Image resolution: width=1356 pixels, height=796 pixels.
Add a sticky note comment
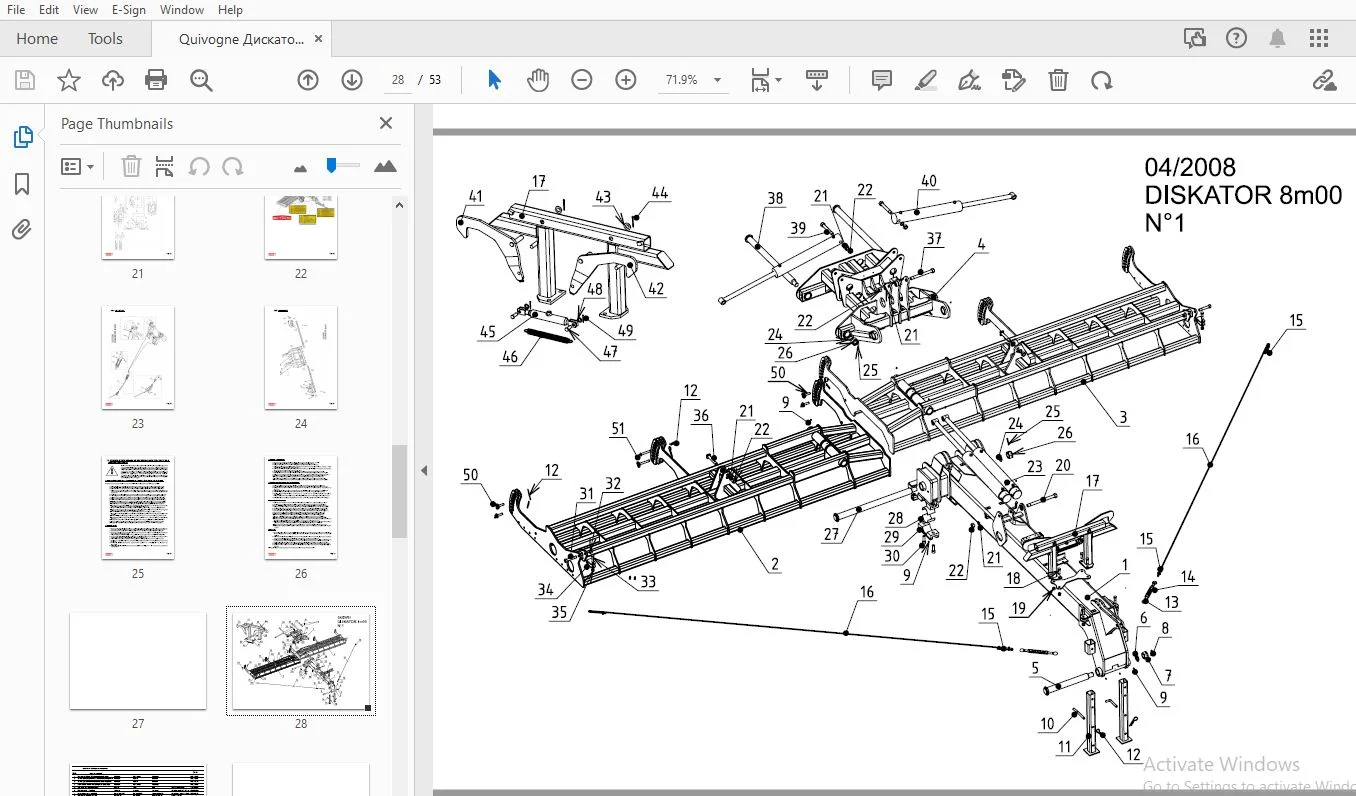[x=882, y=80]
